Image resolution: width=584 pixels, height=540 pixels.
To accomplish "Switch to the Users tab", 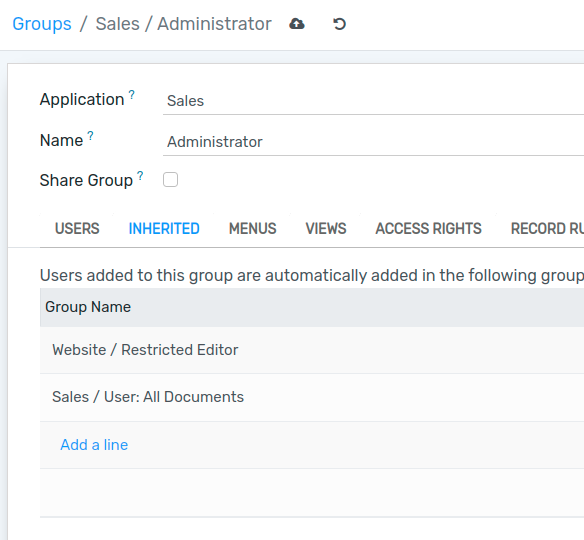I will point(77,229).
